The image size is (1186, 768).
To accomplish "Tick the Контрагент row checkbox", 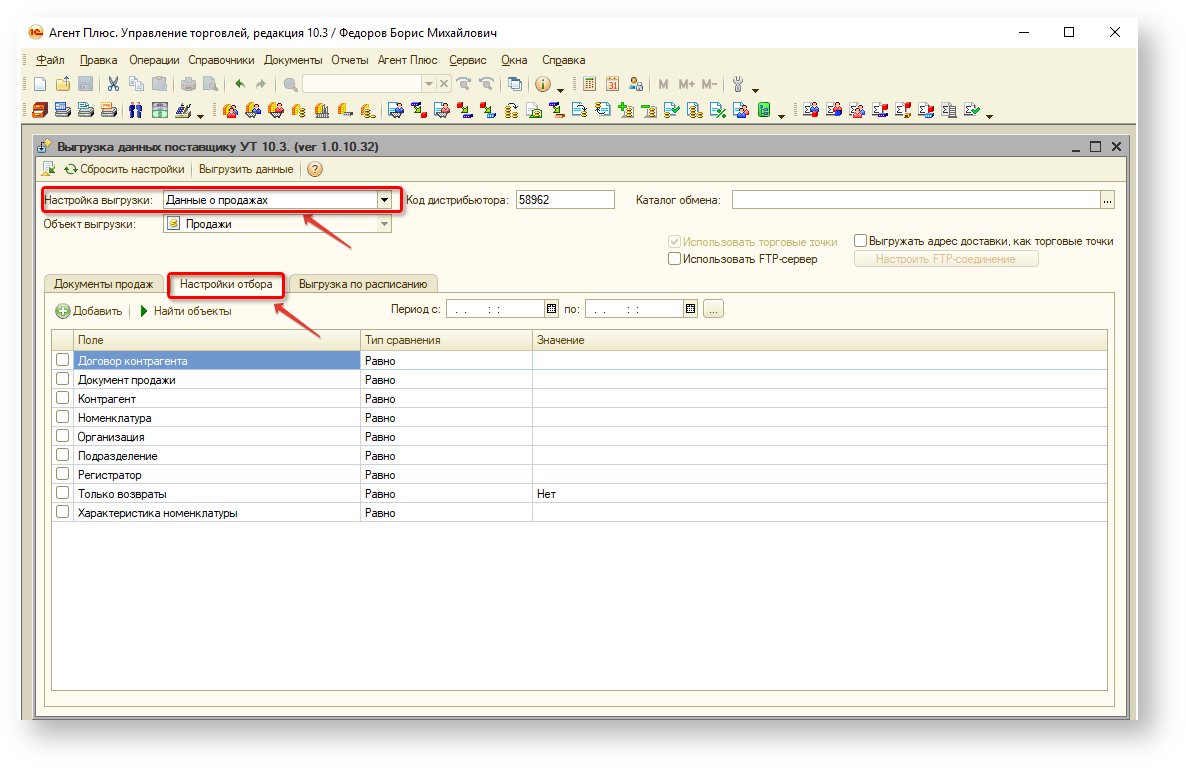I will pos(63,398).
